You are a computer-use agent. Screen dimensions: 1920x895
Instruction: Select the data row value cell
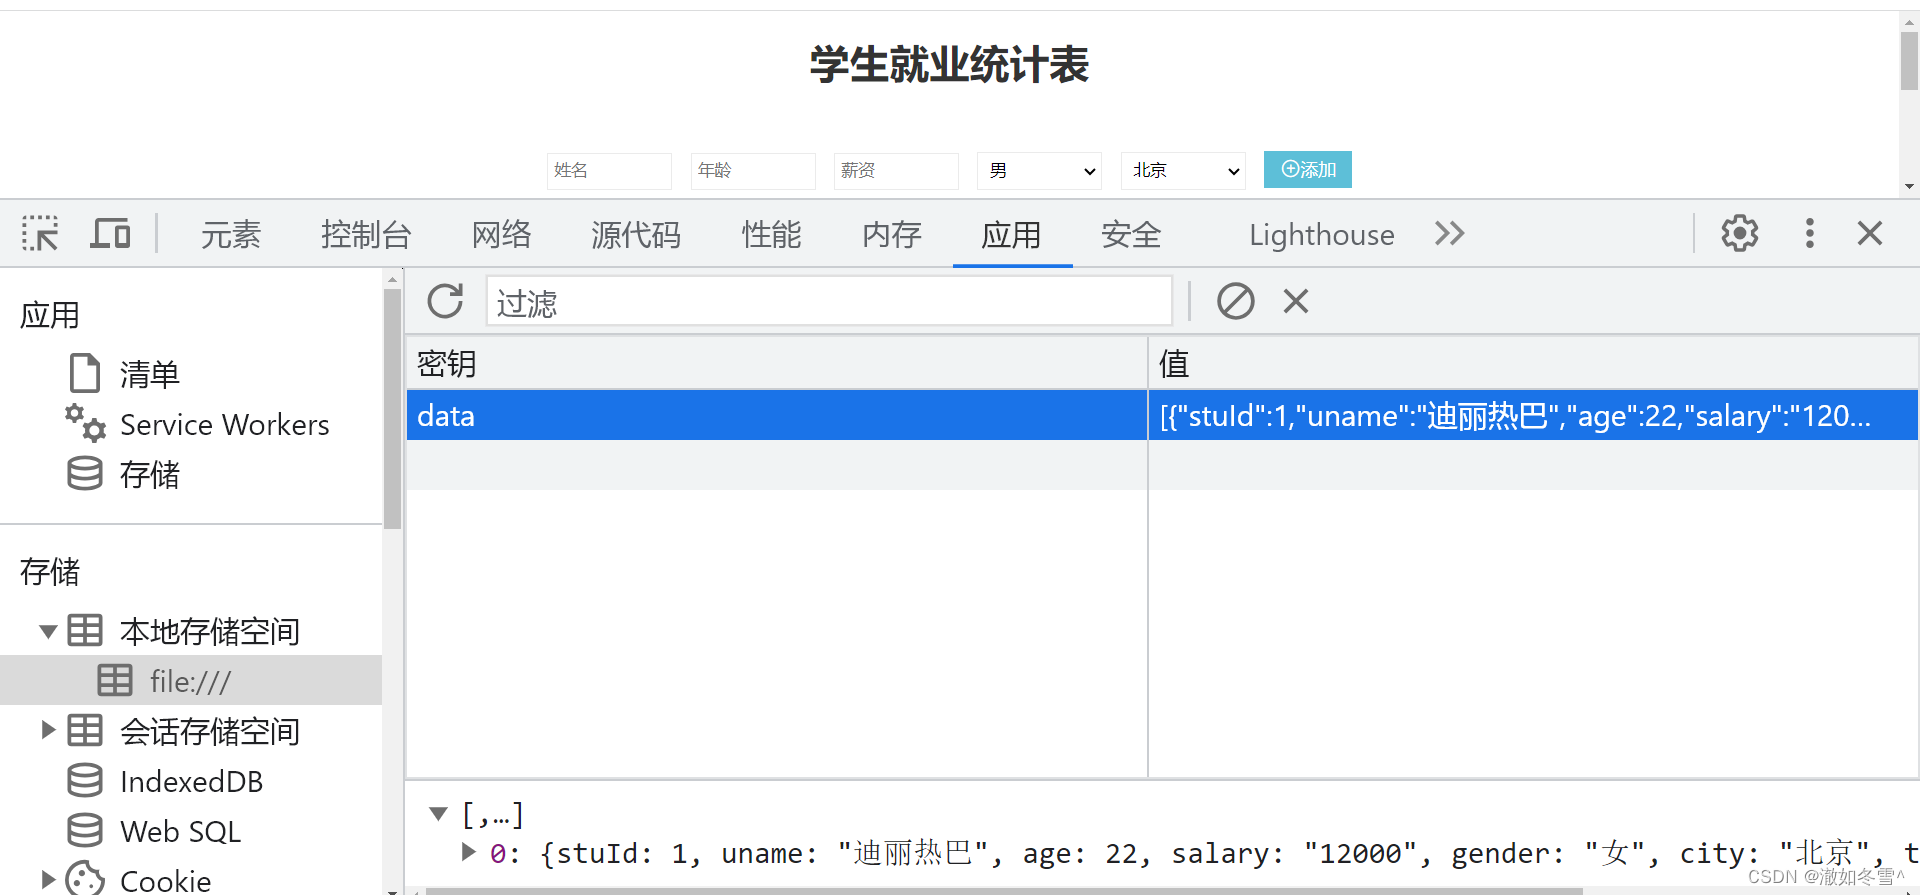click(1533, 415)
